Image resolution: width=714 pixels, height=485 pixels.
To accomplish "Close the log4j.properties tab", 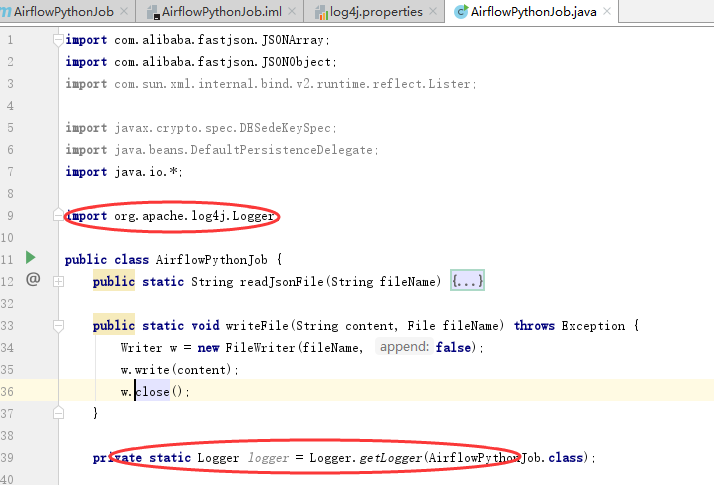I will click(x=434, y=11).
